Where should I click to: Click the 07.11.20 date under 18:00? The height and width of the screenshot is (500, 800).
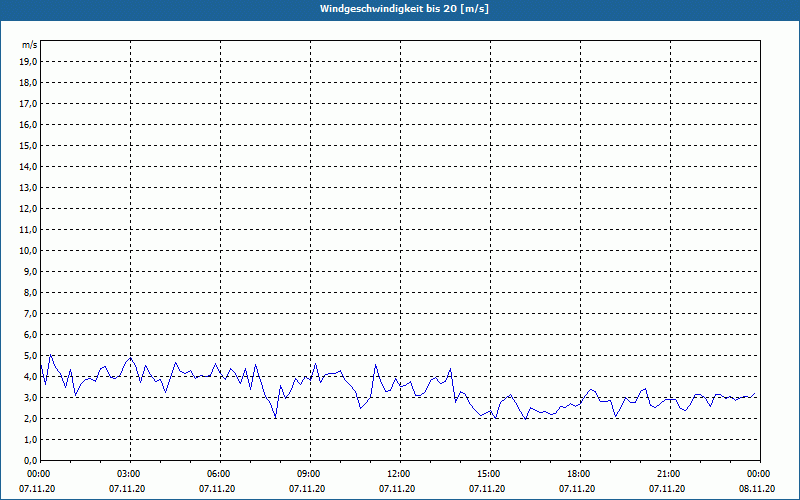point(577,489)
